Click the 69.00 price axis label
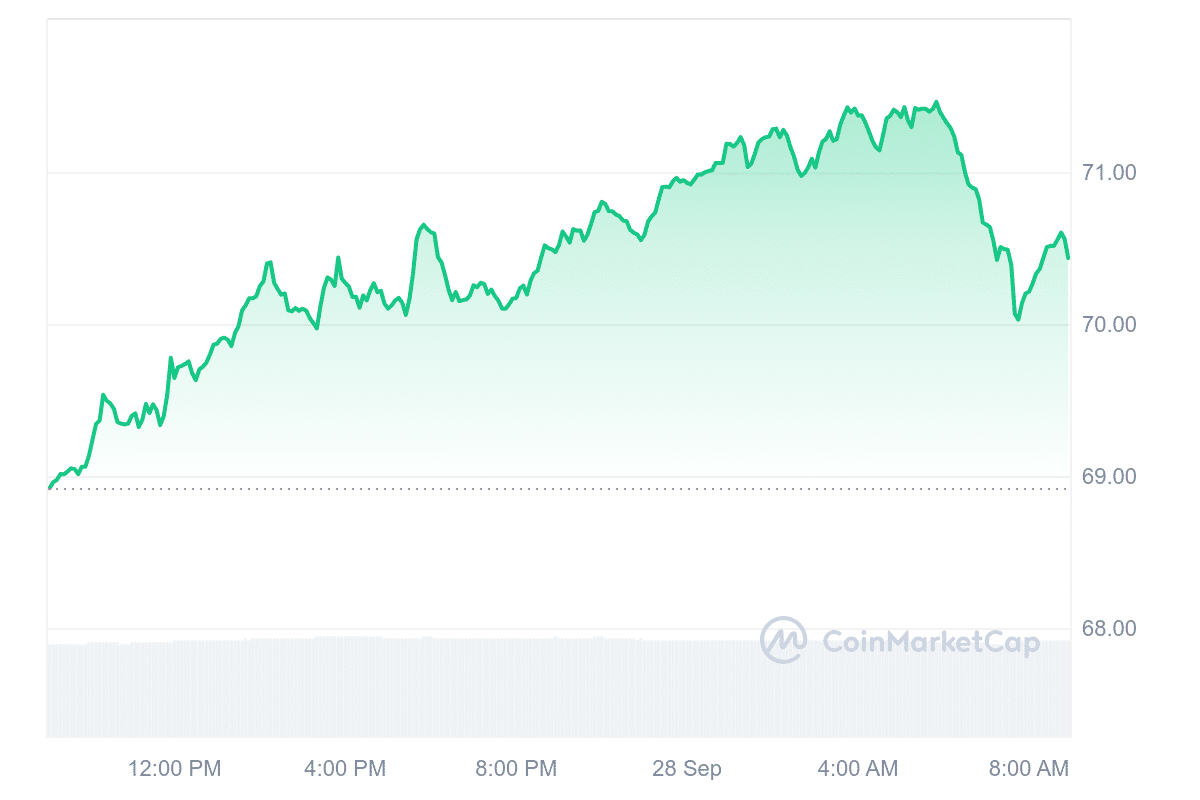This screenshot has width=1200, height=800. point(1110,477)
